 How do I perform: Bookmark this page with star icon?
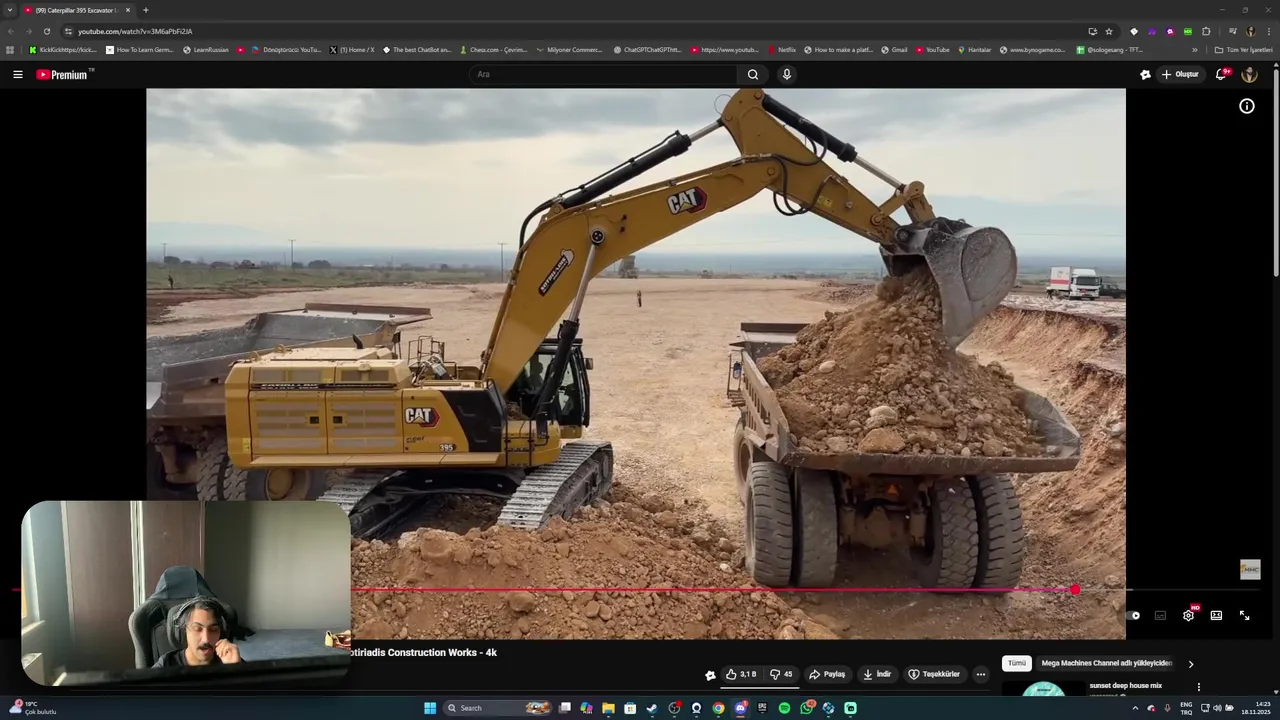coord(1109,31)
